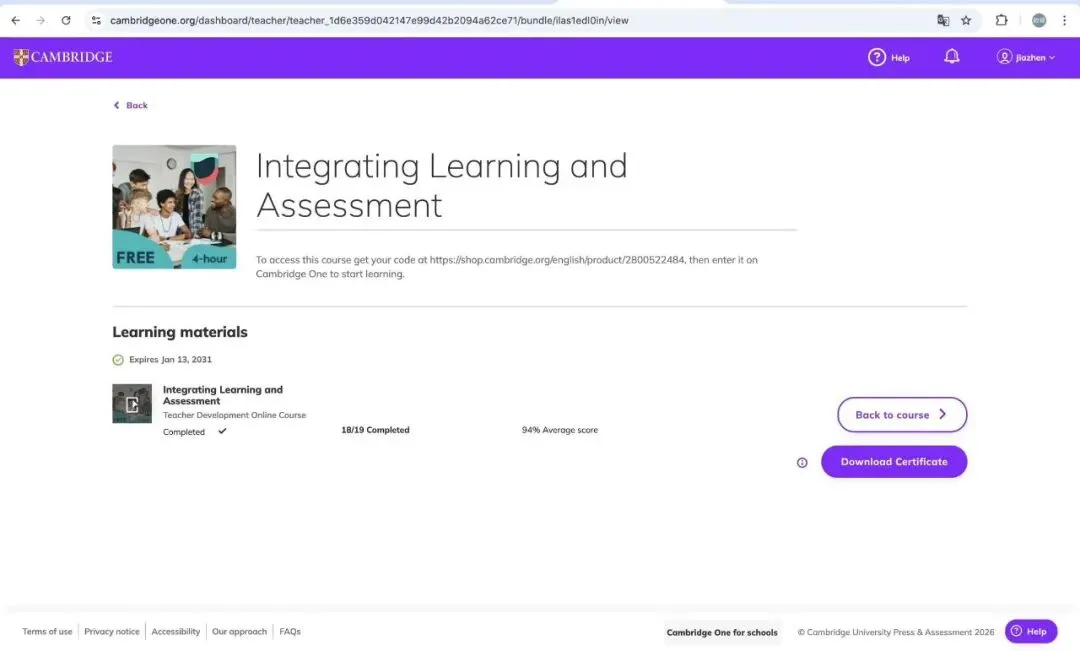Click Cambridge One for schools button
The width and height of the screenshot is (1080, 651).
[x=722, y=632]
